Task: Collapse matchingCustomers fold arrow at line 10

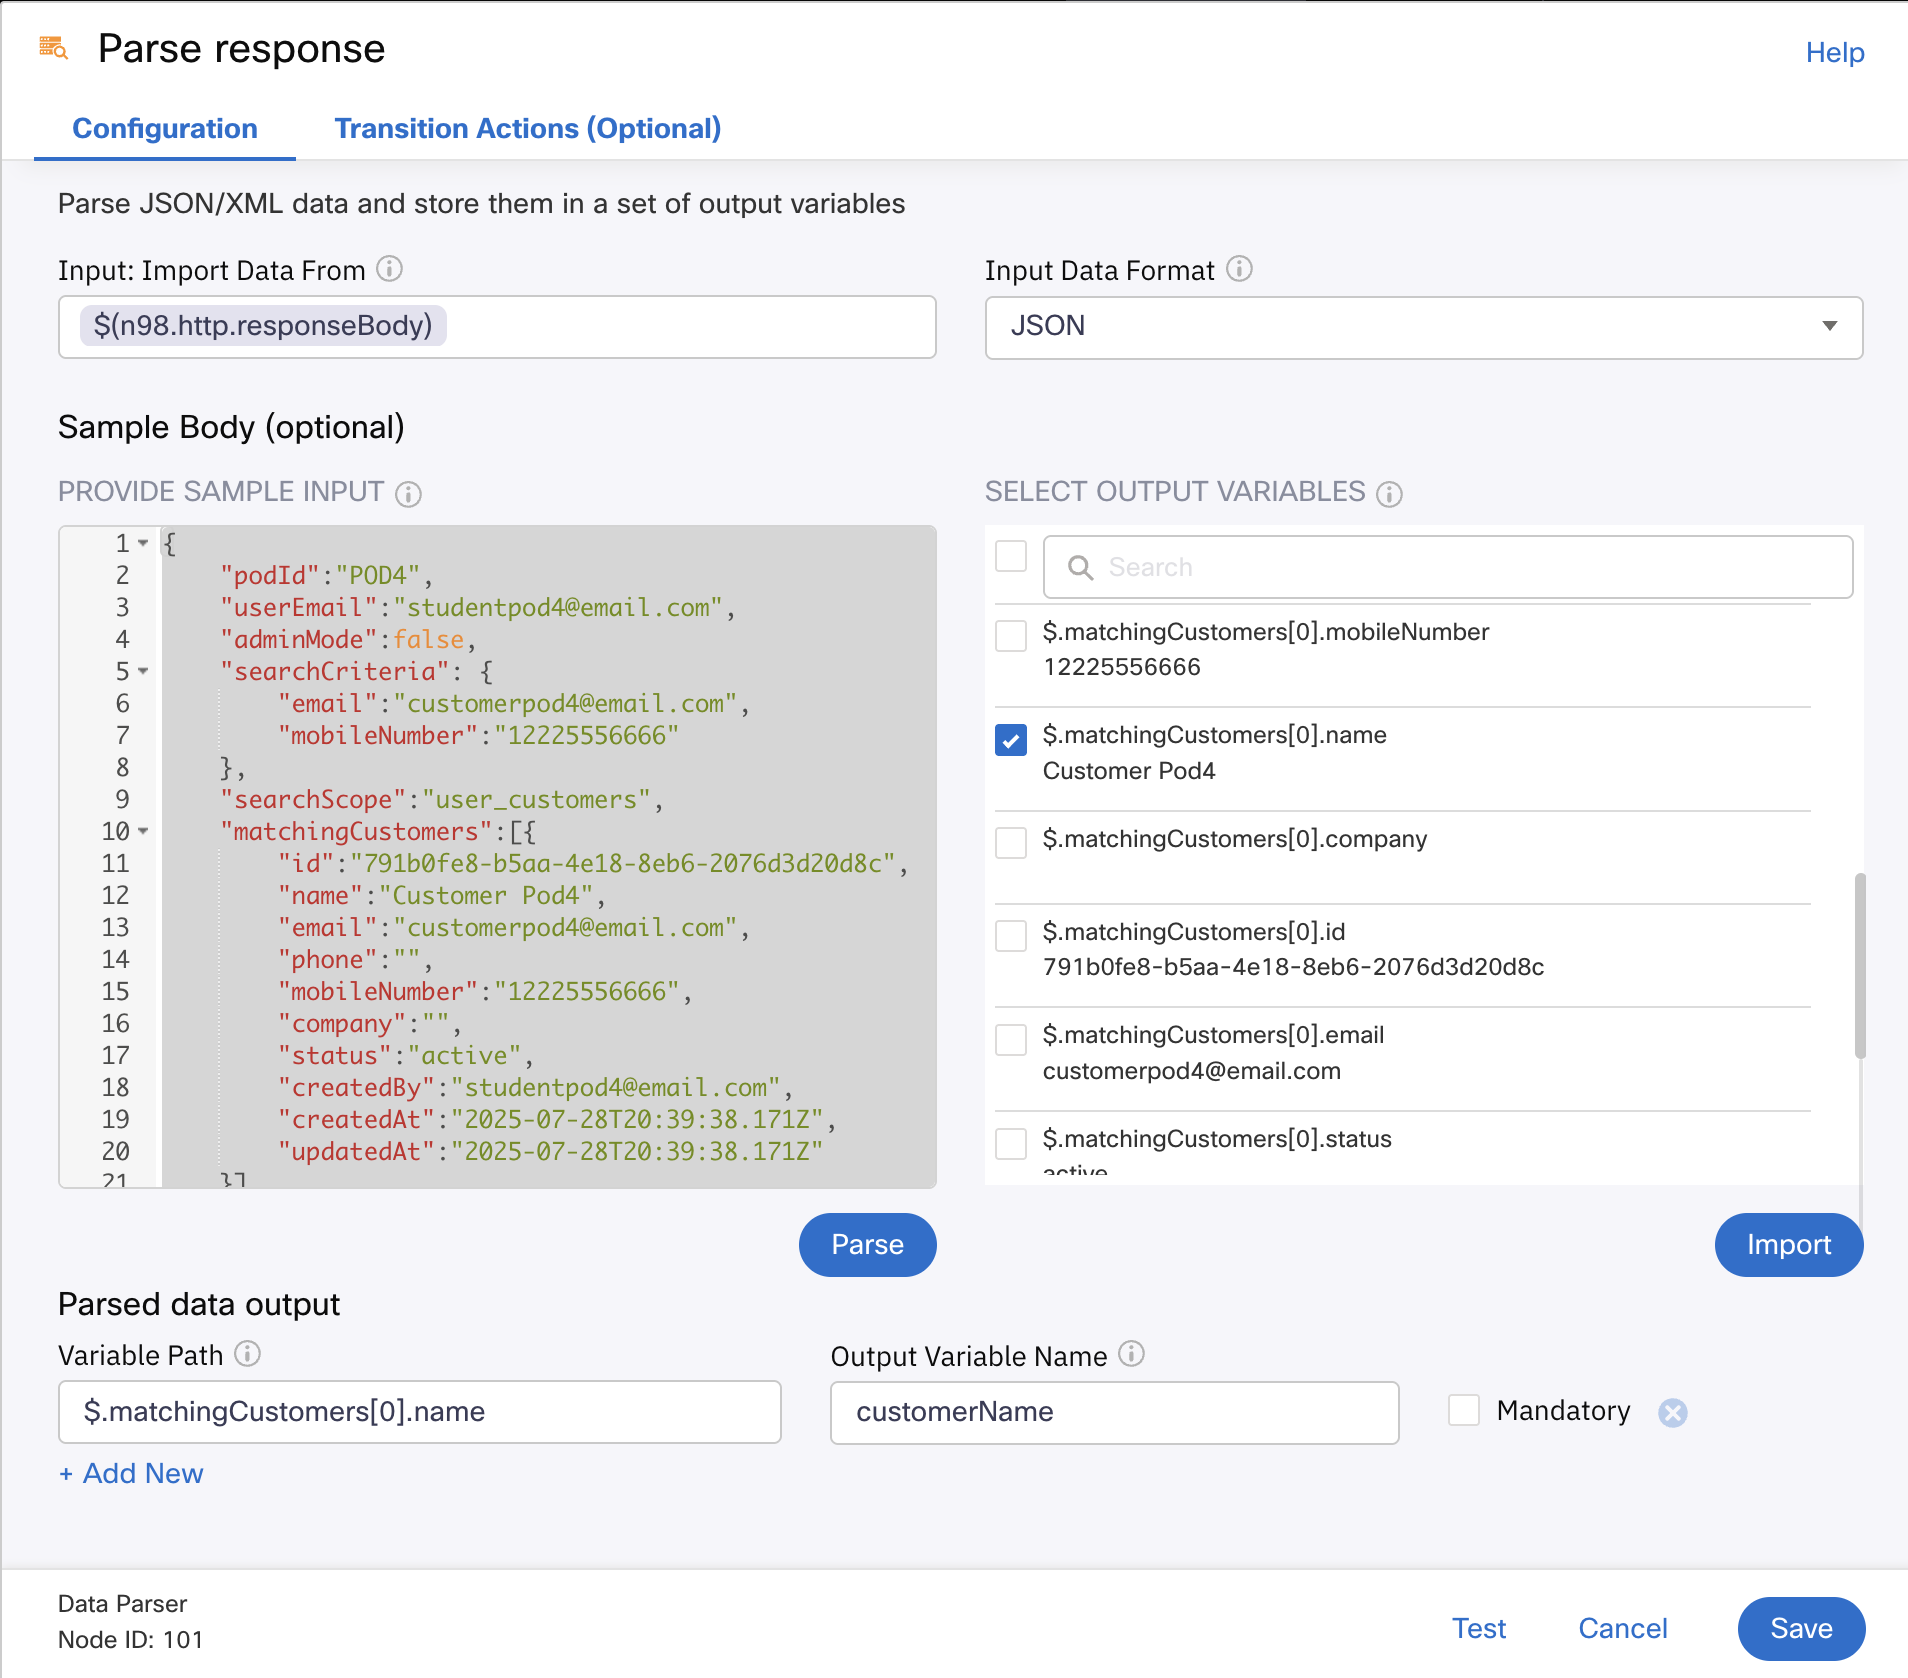Action: pyautogui.click(x=143, y=831)
